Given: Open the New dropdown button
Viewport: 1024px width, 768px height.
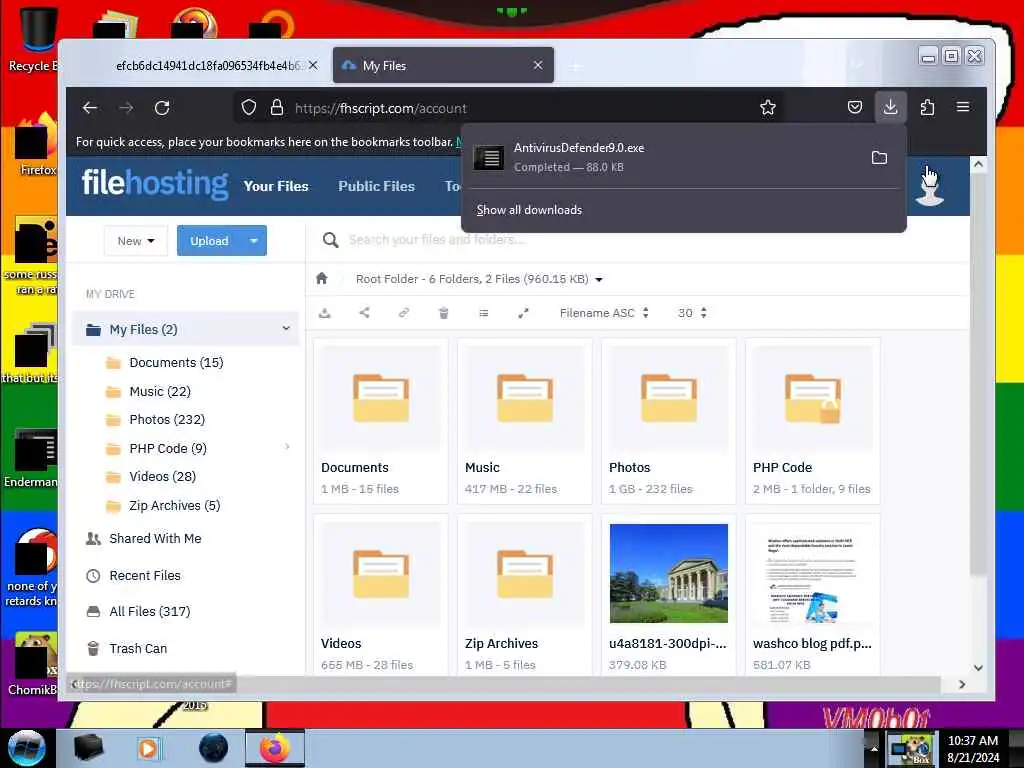Looking at the screenshot, I should pyautogui.click(x=136, y=241).
